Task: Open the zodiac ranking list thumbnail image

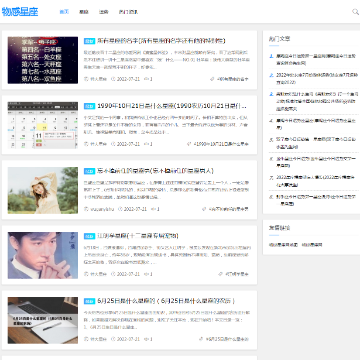Action: point(43,60)
